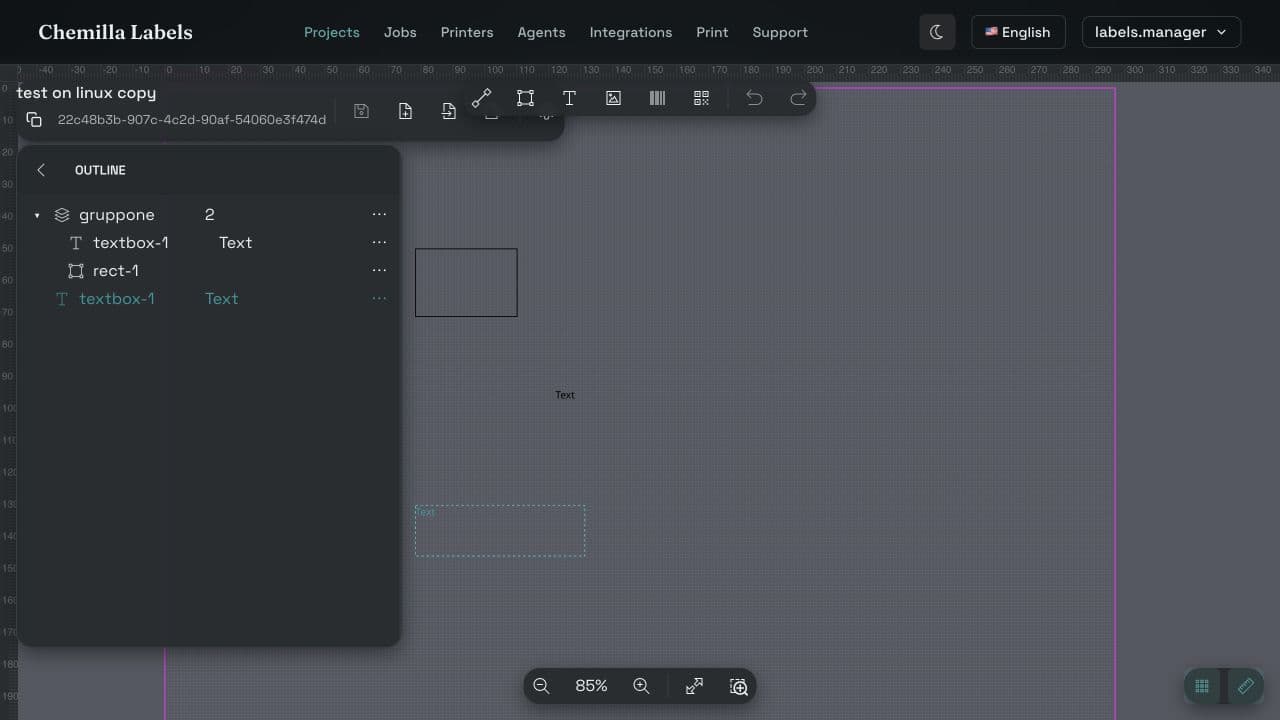
Task: Open the labels.manager user menu
Action: 1161,32
